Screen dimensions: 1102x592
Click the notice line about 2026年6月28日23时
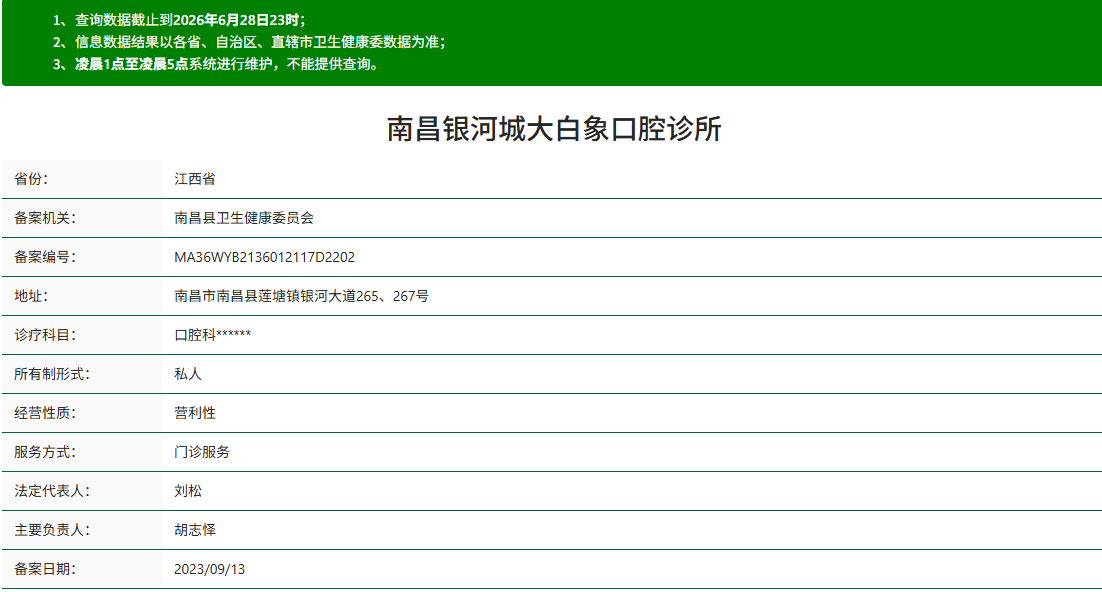point(179,20)
